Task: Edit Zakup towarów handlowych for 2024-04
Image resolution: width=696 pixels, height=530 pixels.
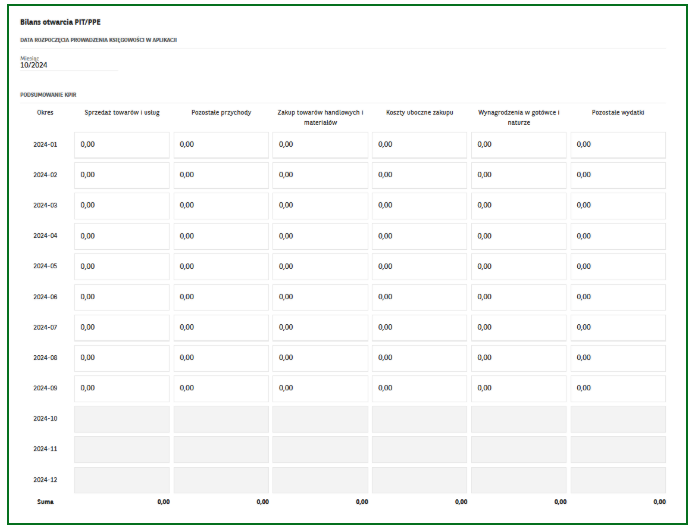Action: (320, 236)
